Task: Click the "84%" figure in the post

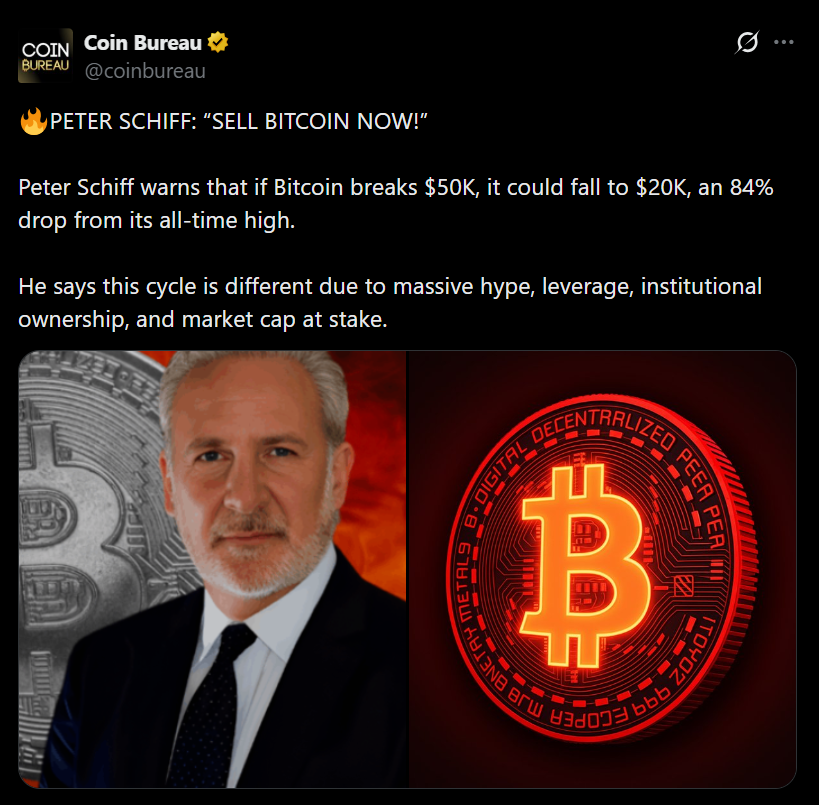Action: (x=751, y=188)
